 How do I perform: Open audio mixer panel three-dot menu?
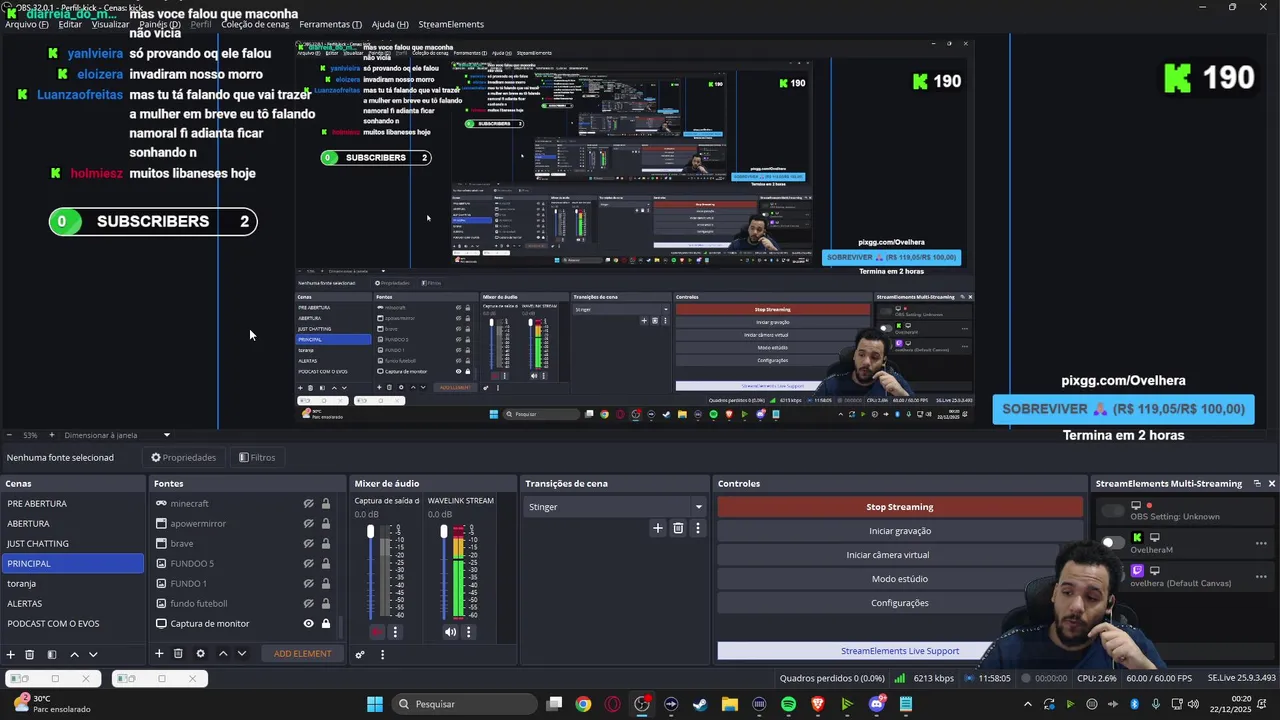pyautogui.click(x=382, y=655)
